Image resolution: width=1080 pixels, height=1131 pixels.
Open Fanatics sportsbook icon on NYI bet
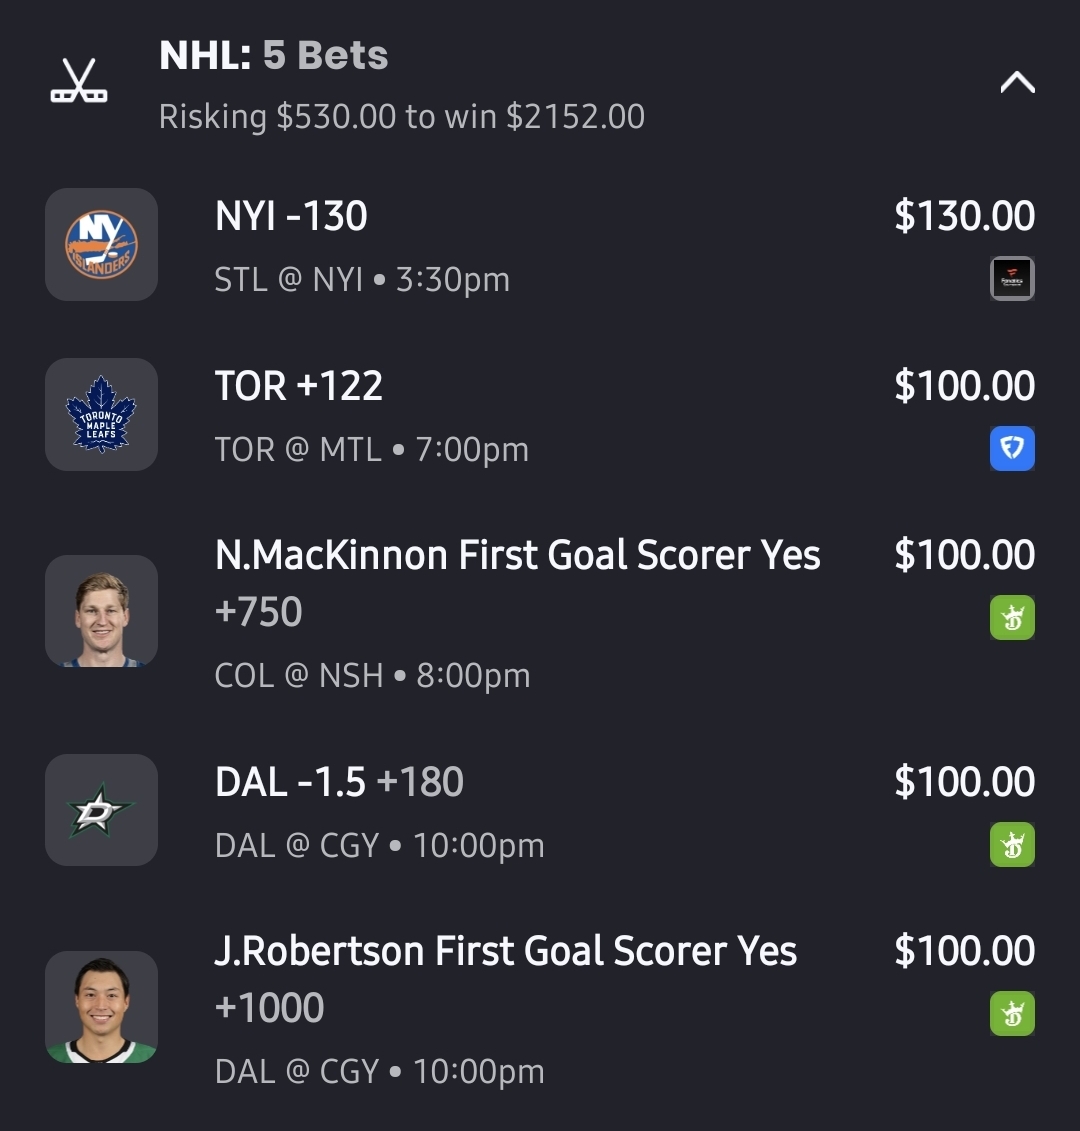pyautogui.click(x=1012, y=279)
